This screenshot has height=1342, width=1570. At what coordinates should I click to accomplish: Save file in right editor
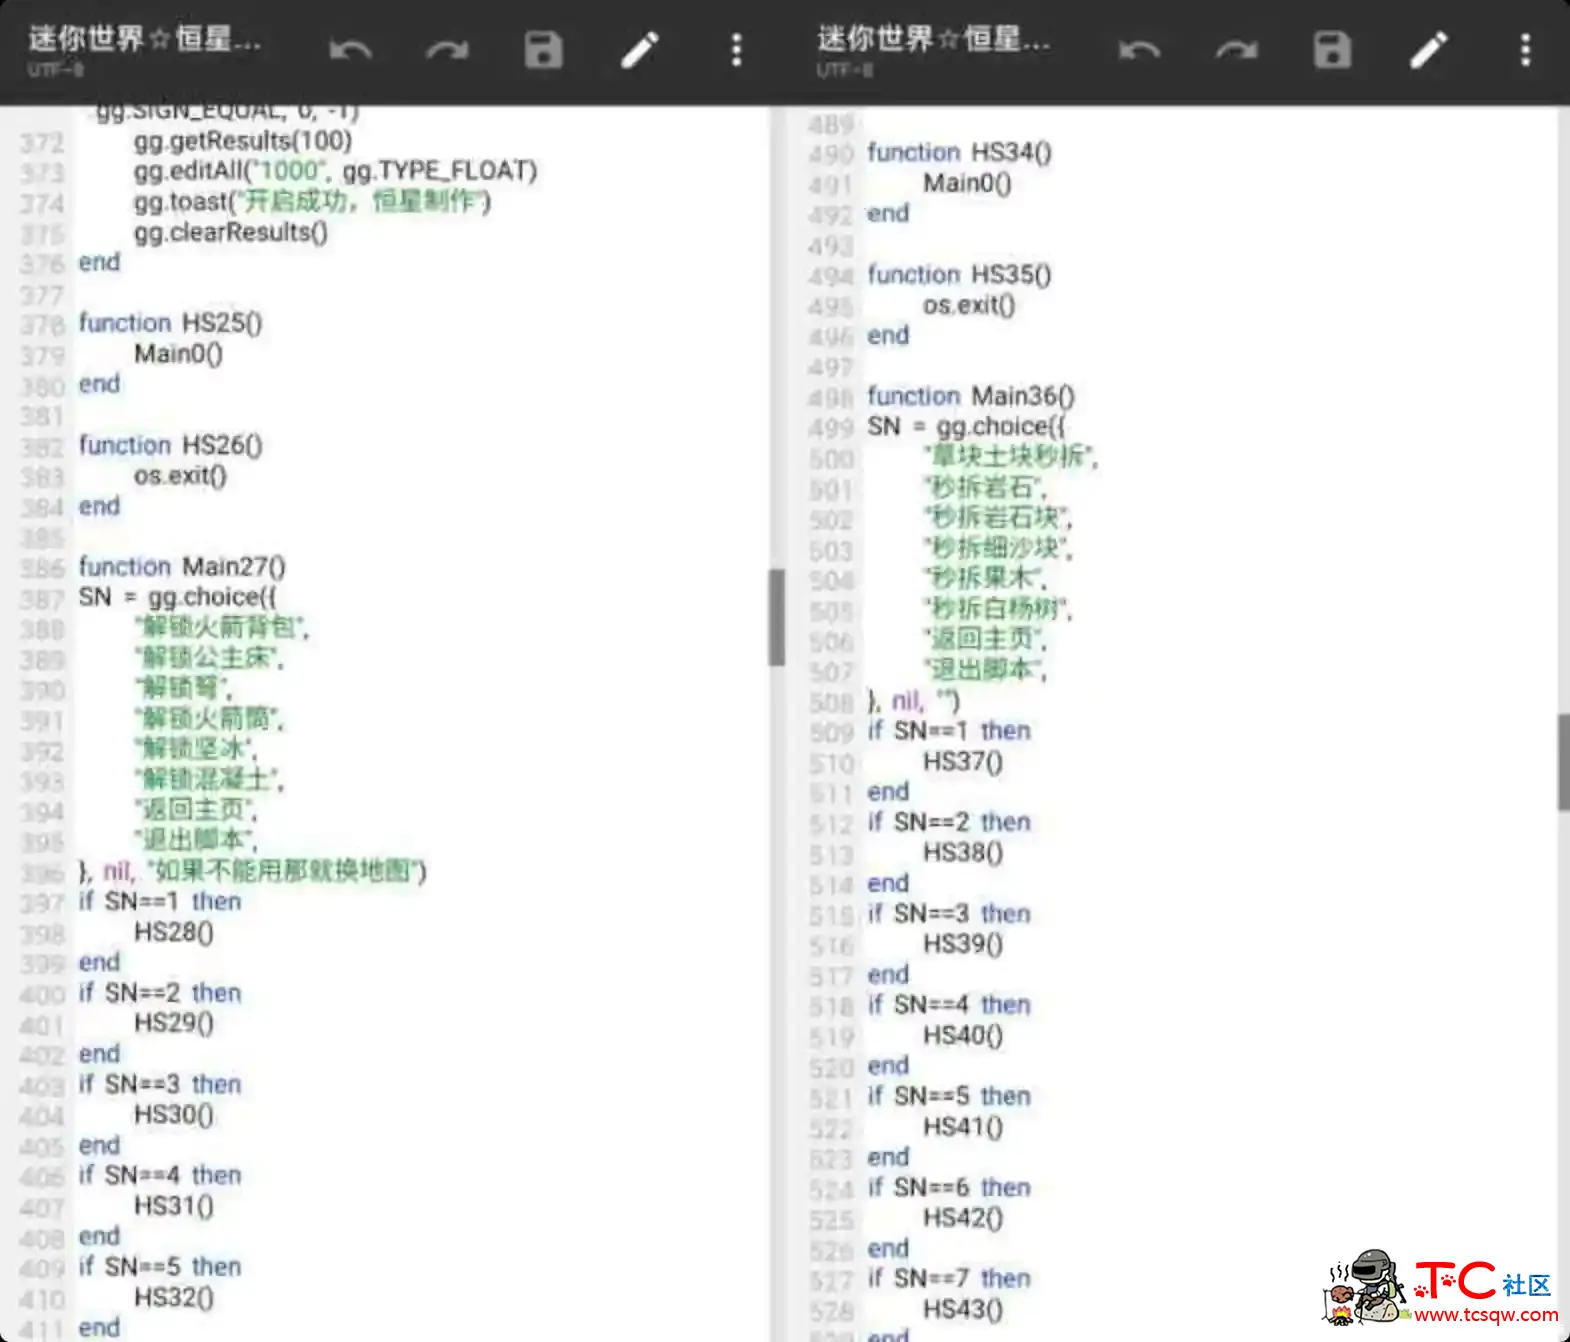(x=1332, y=49)
